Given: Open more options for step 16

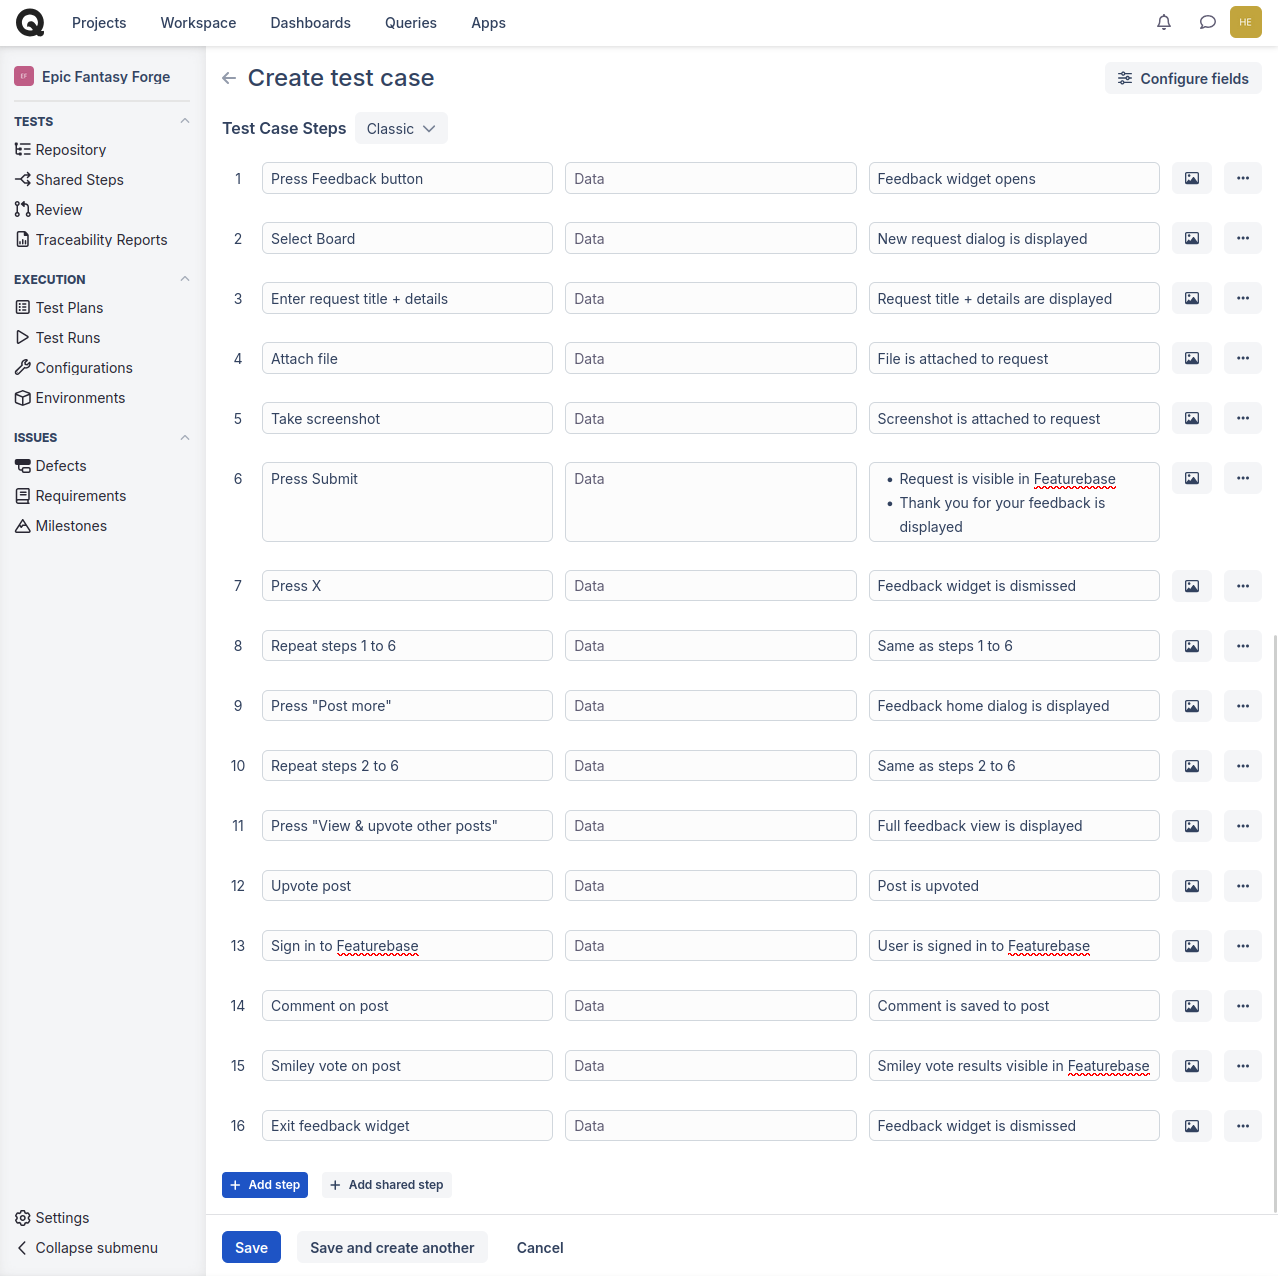Looking at the screenshot, I should (x=1243, y=1126).
